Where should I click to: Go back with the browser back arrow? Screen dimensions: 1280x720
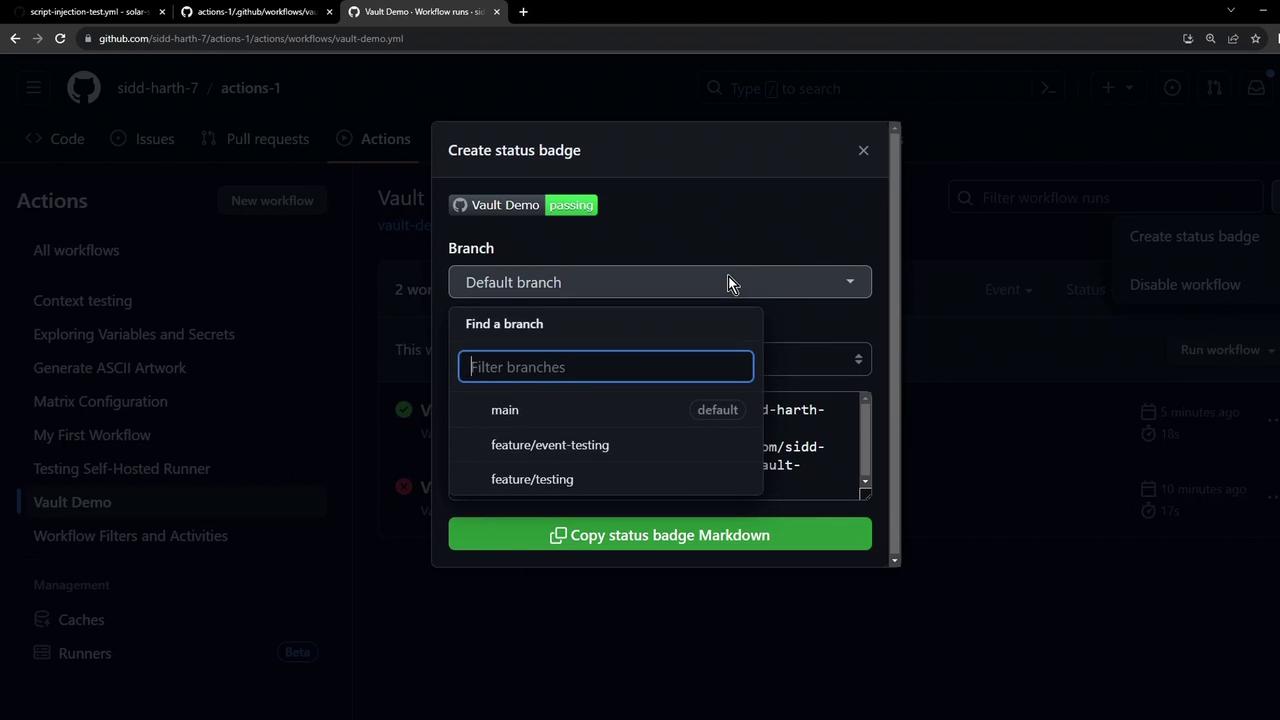pyautogui.click(x=15, y=38)
